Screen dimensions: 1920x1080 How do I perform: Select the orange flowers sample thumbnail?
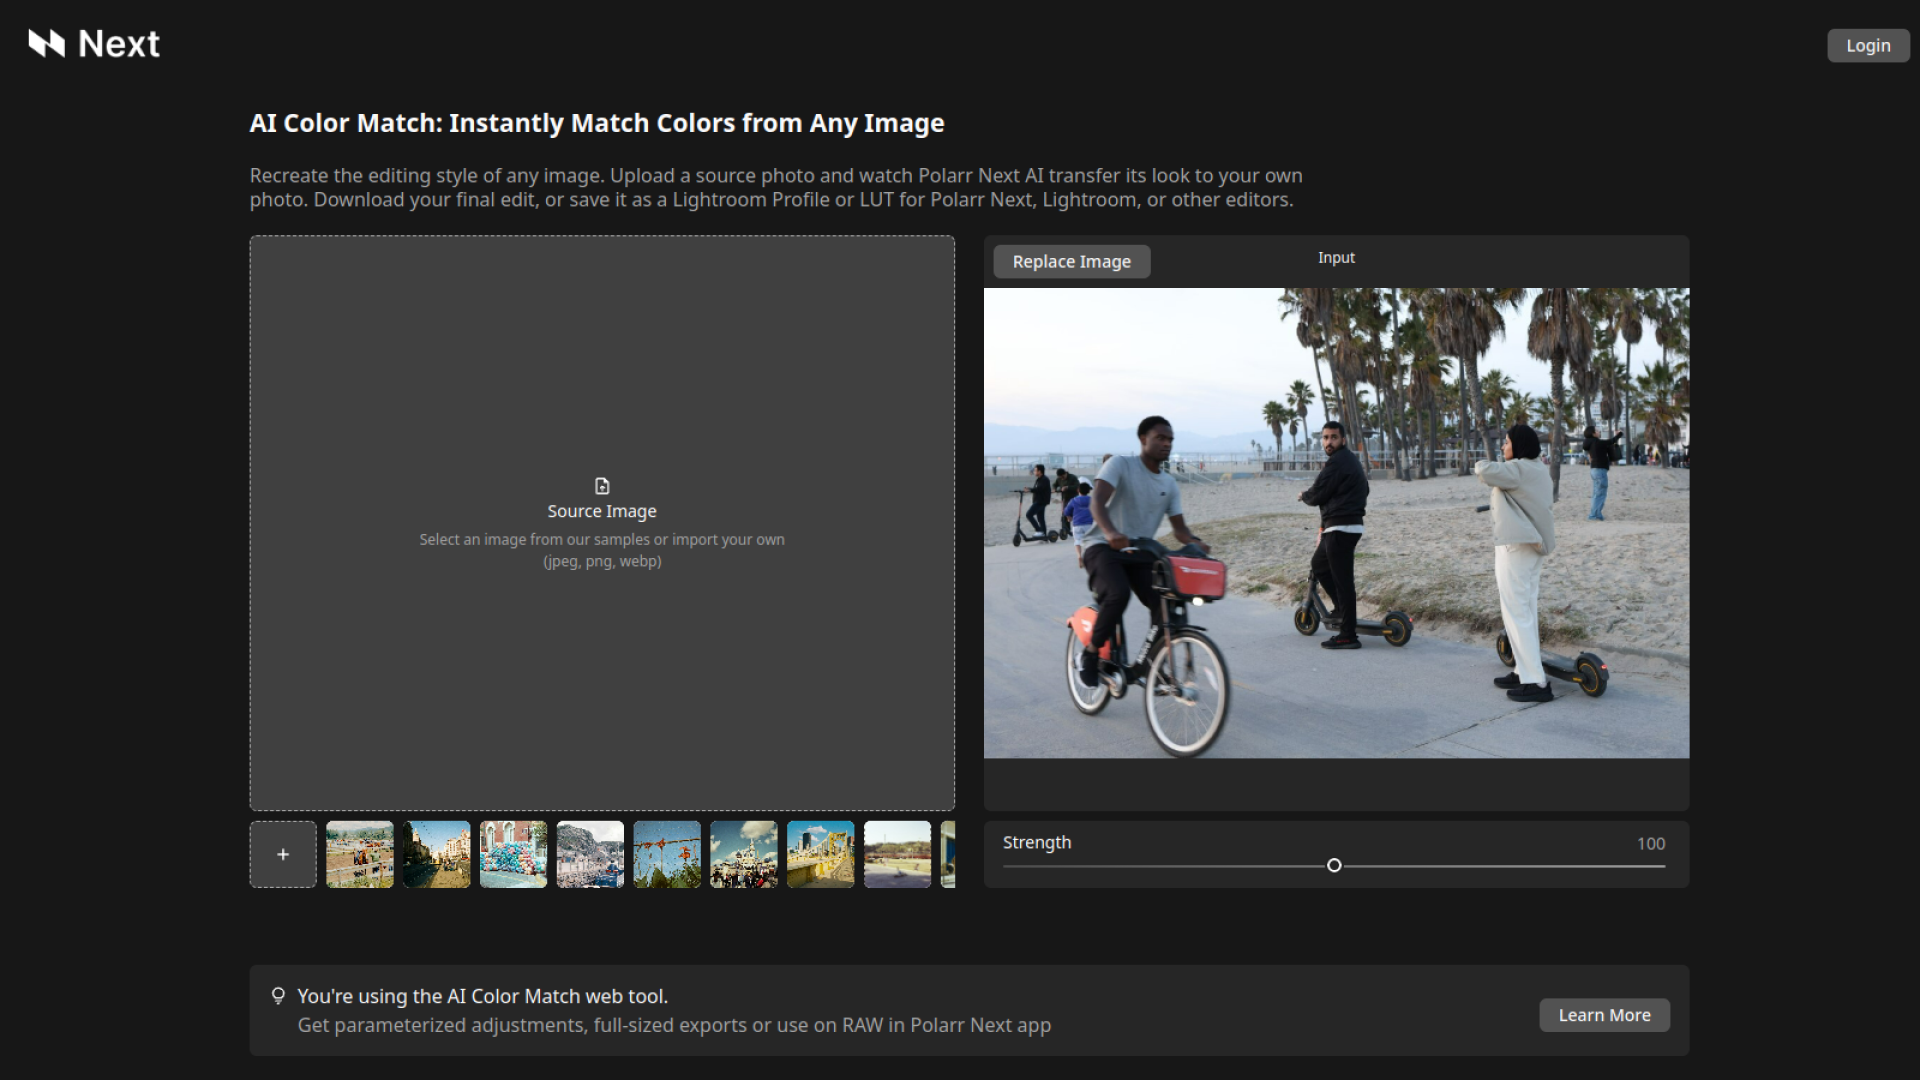coord(667,854)
